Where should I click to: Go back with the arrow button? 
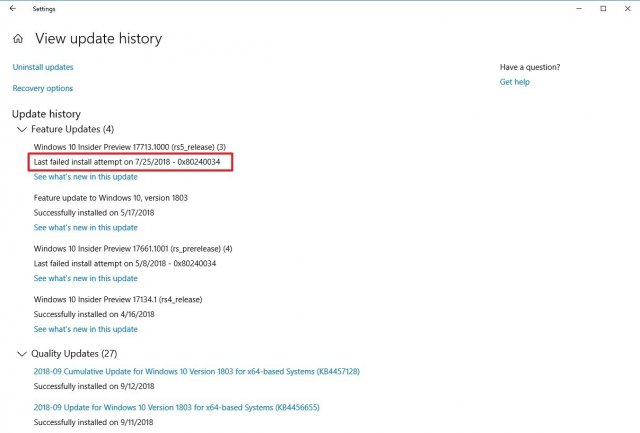13,8
